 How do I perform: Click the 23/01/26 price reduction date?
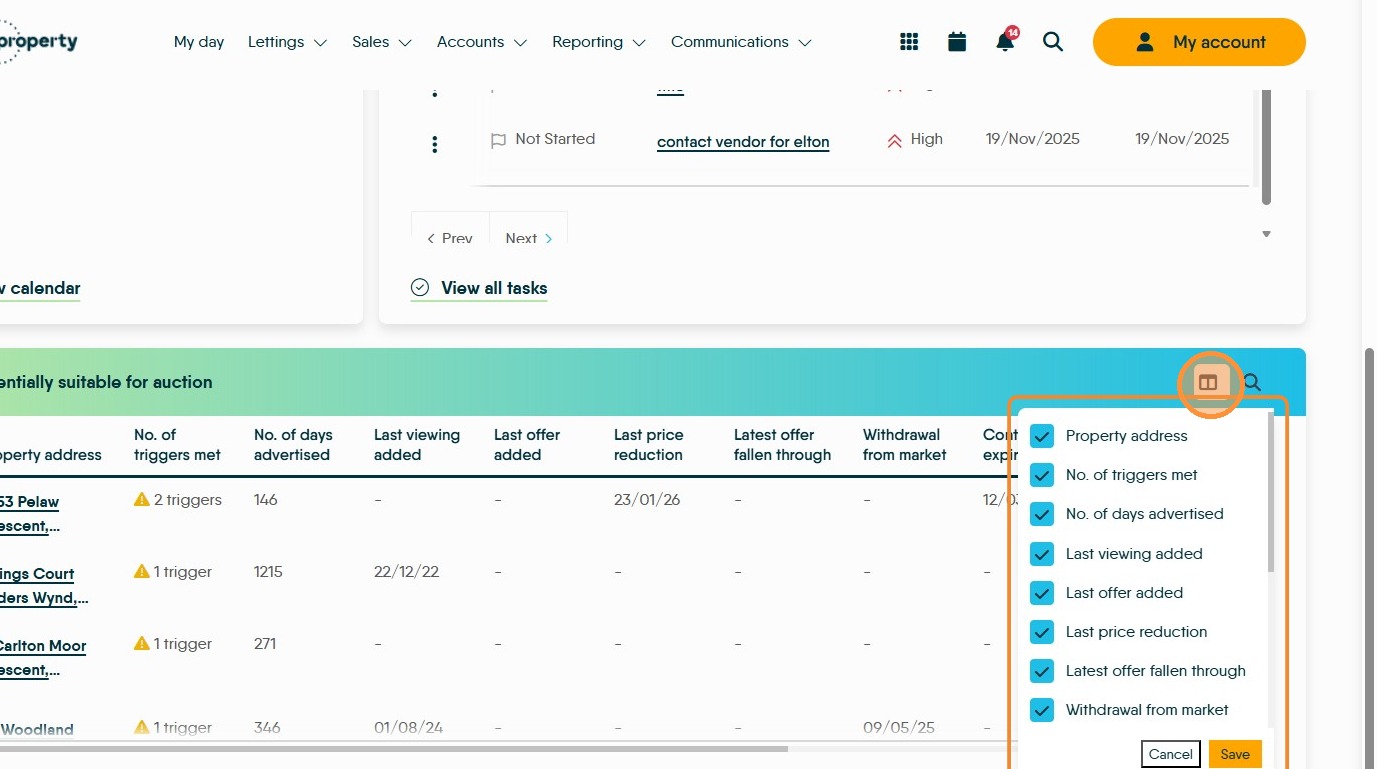tap(647, 499)
